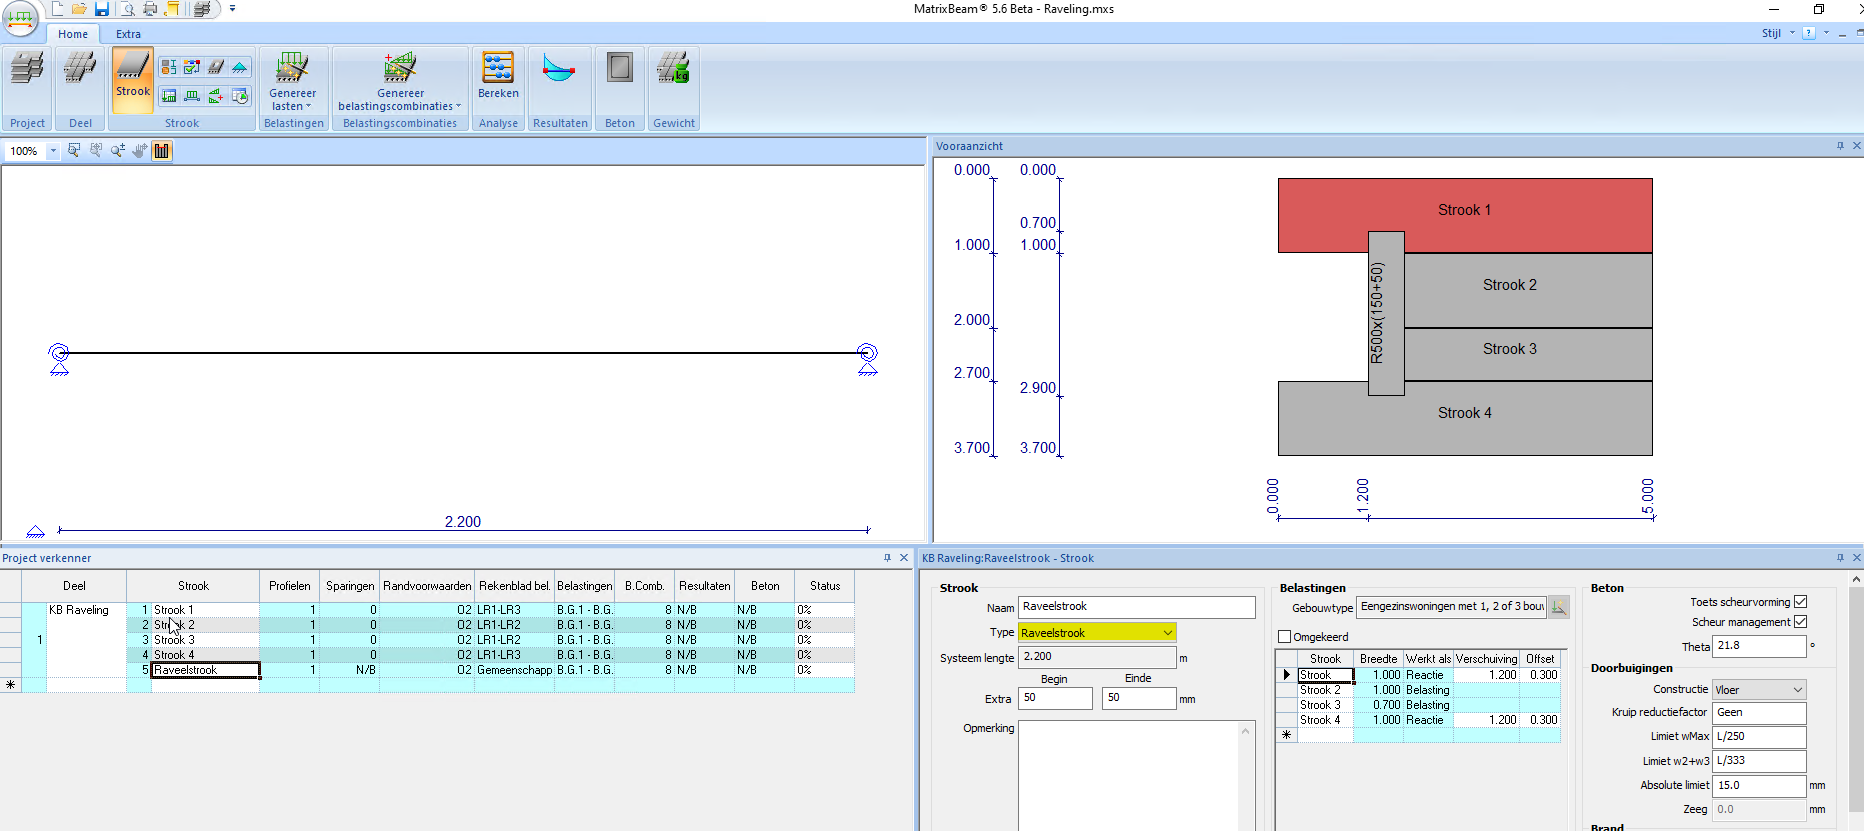Open the quick access toolbar customize arrow
Screen dimensions: 1864x831
(232, 9)
